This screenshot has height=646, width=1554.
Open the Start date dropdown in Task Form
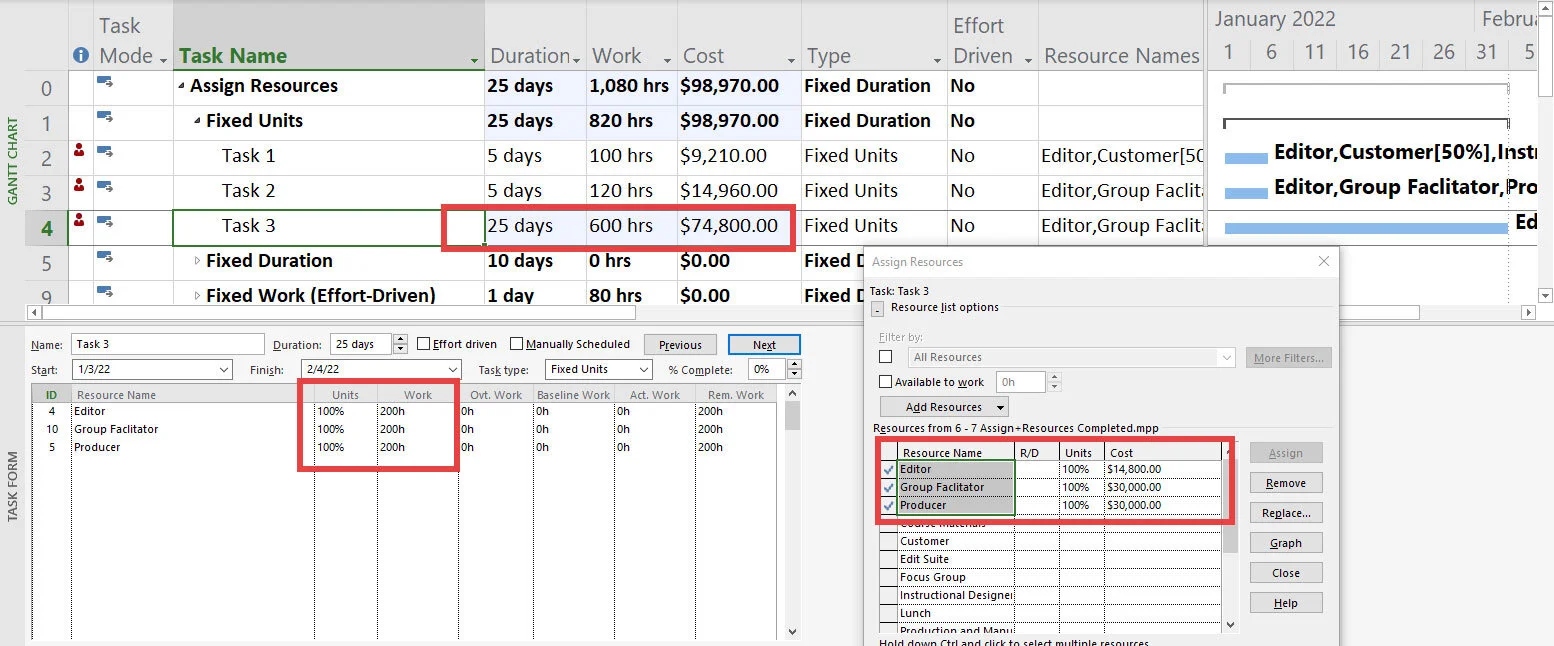click(x=222, y=370)
